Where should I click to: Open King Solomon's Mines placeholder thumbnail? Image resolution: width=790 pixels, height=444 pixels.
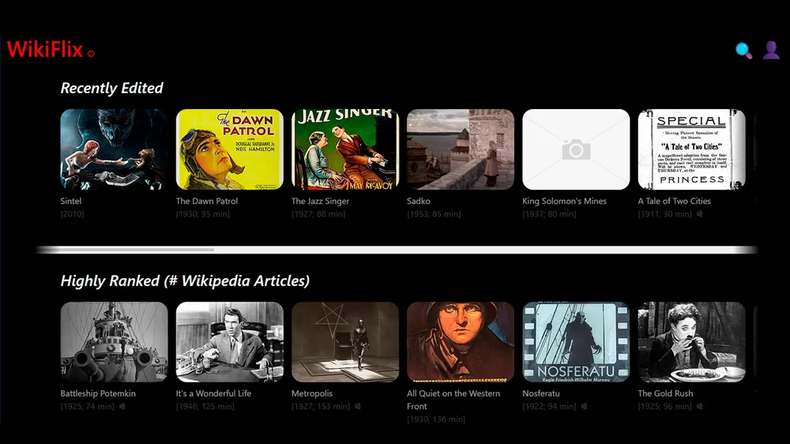(576, 150)
